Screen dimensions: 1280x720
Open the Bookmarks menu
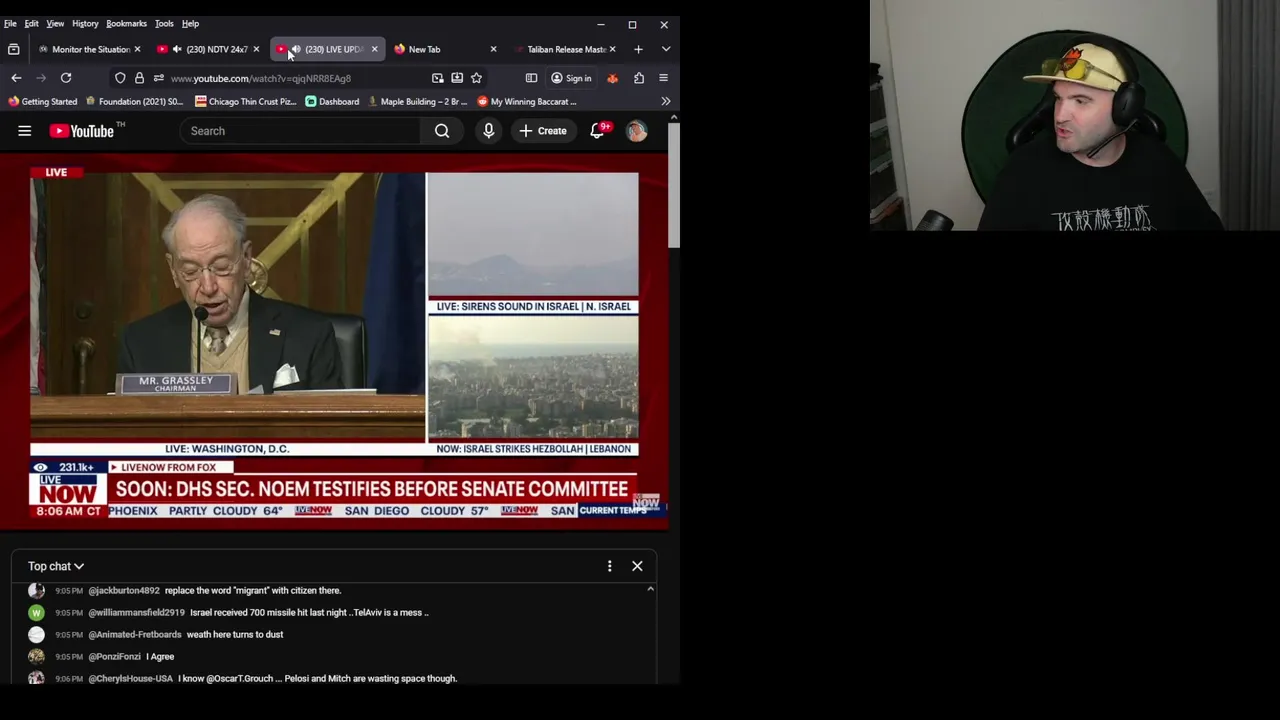click(126, 23)
